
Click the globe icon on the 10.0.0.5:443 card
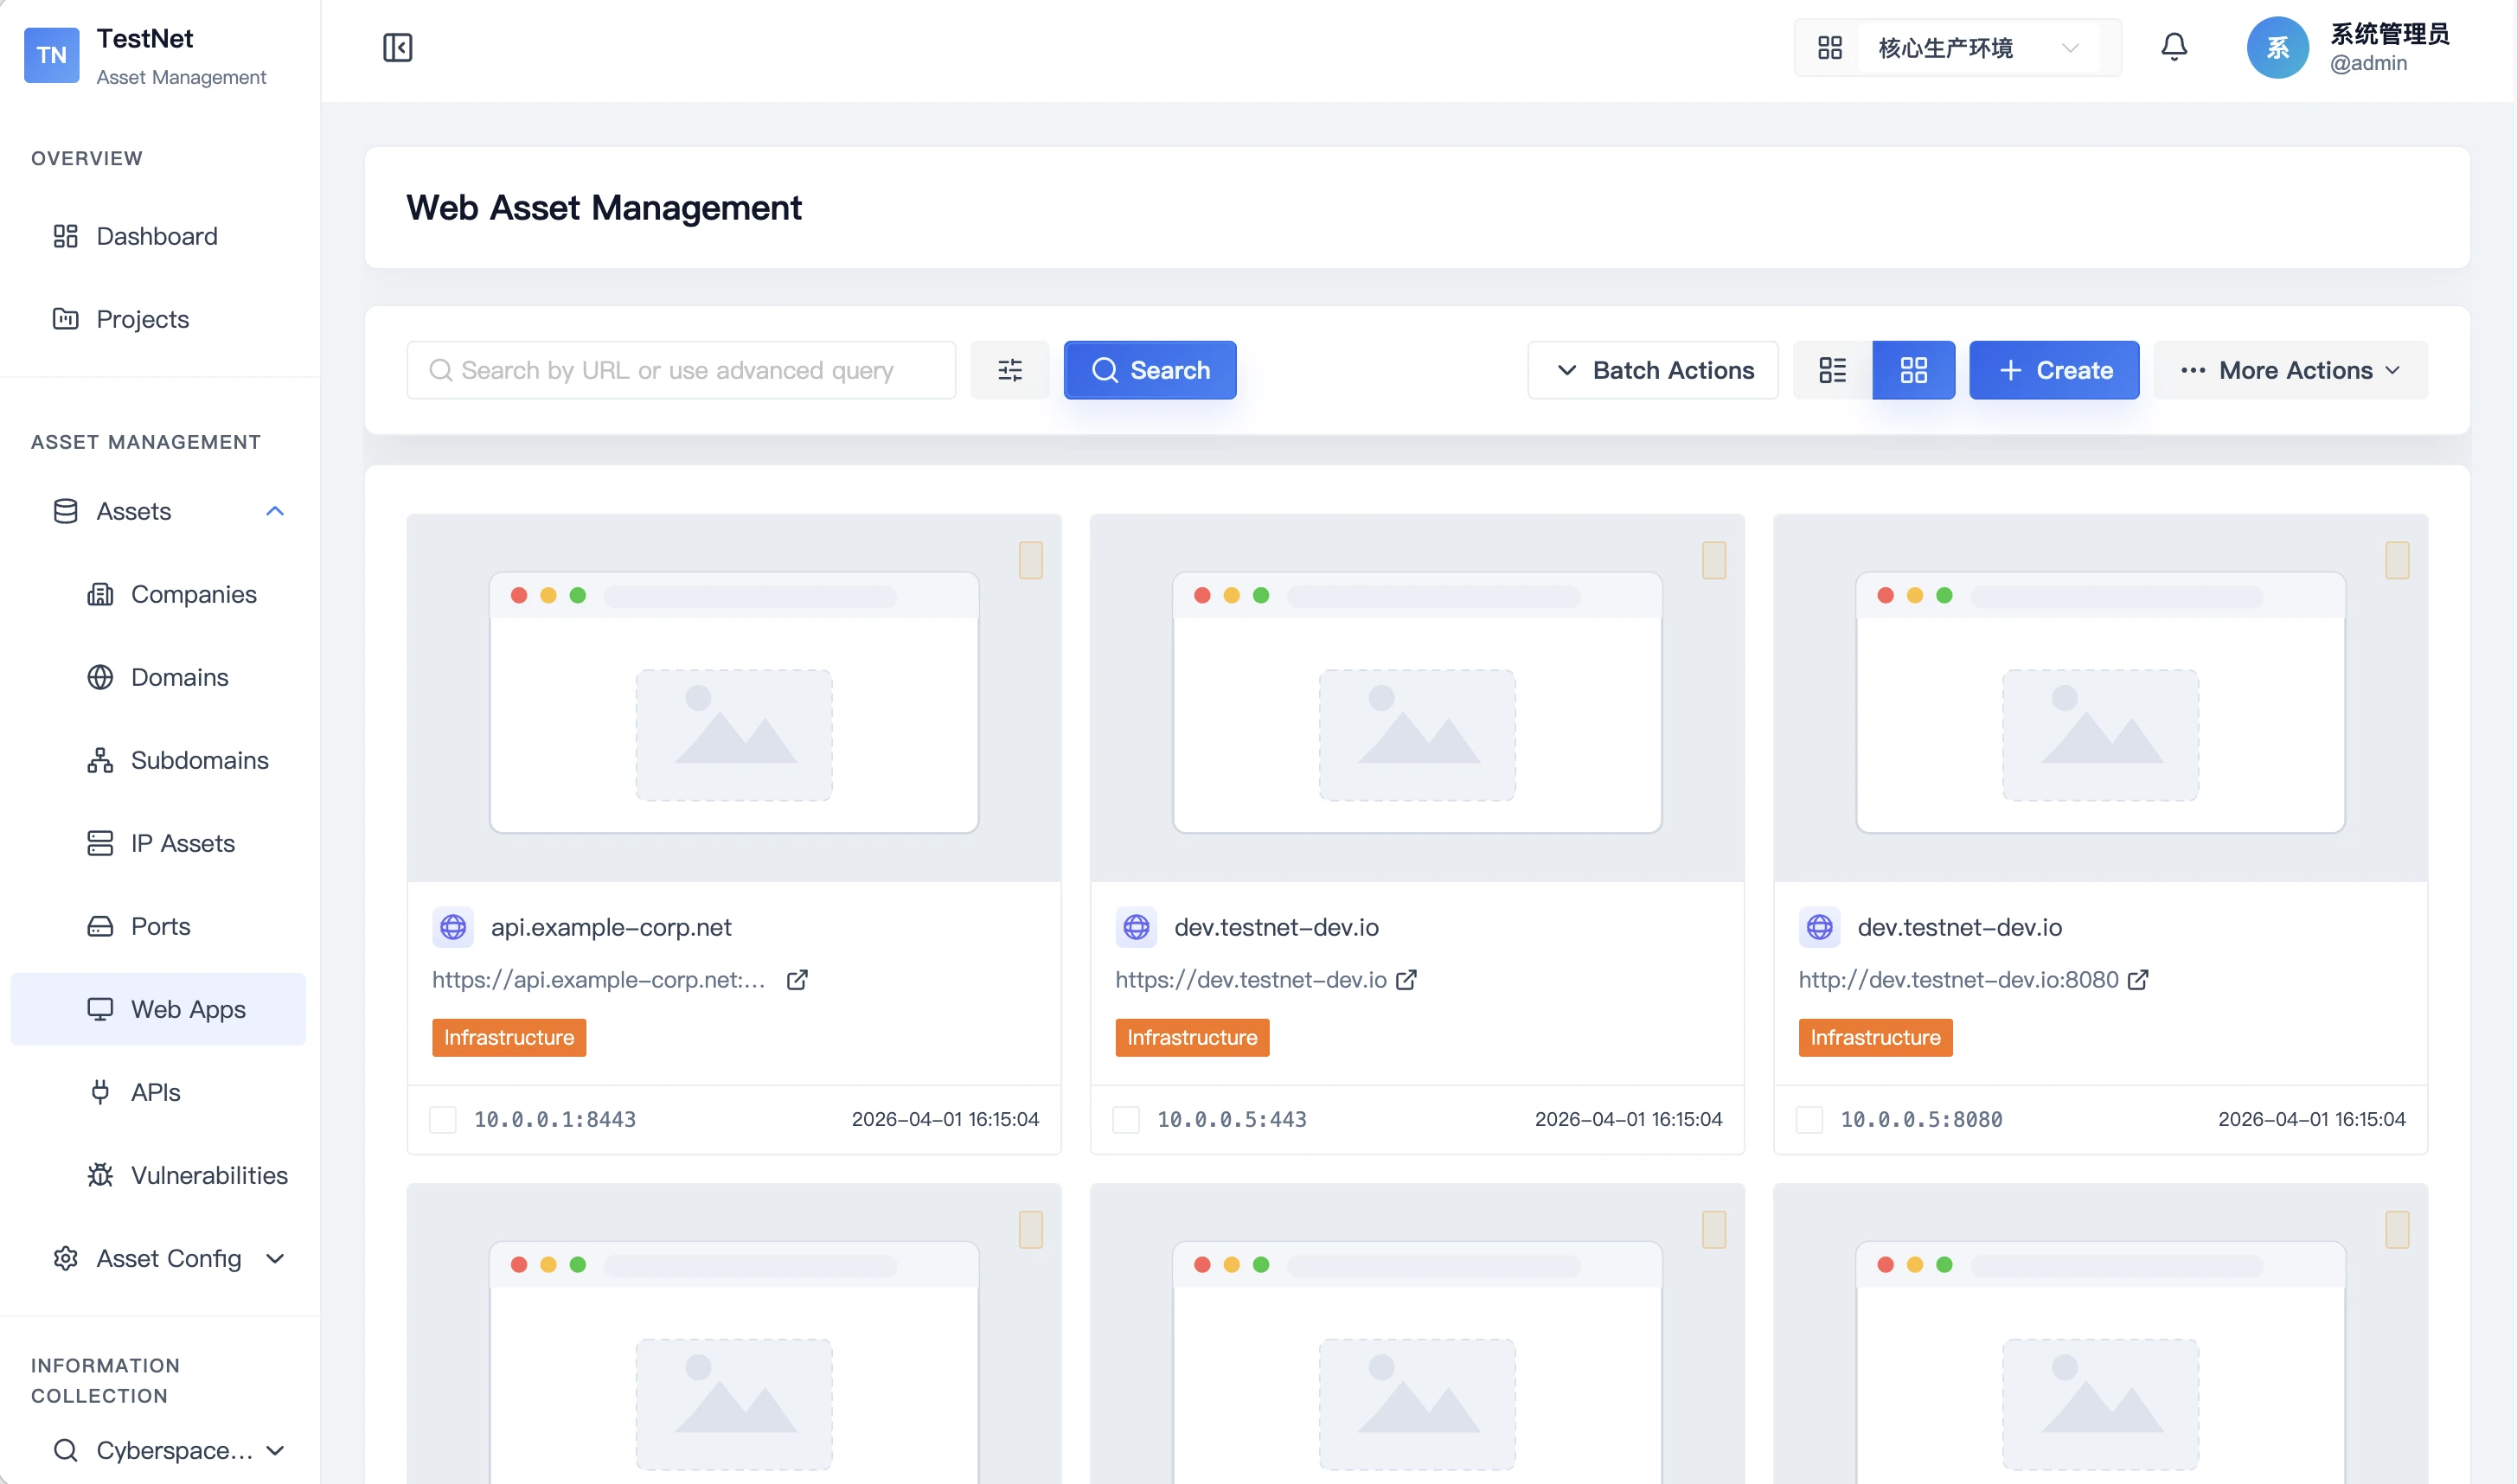1136,927
